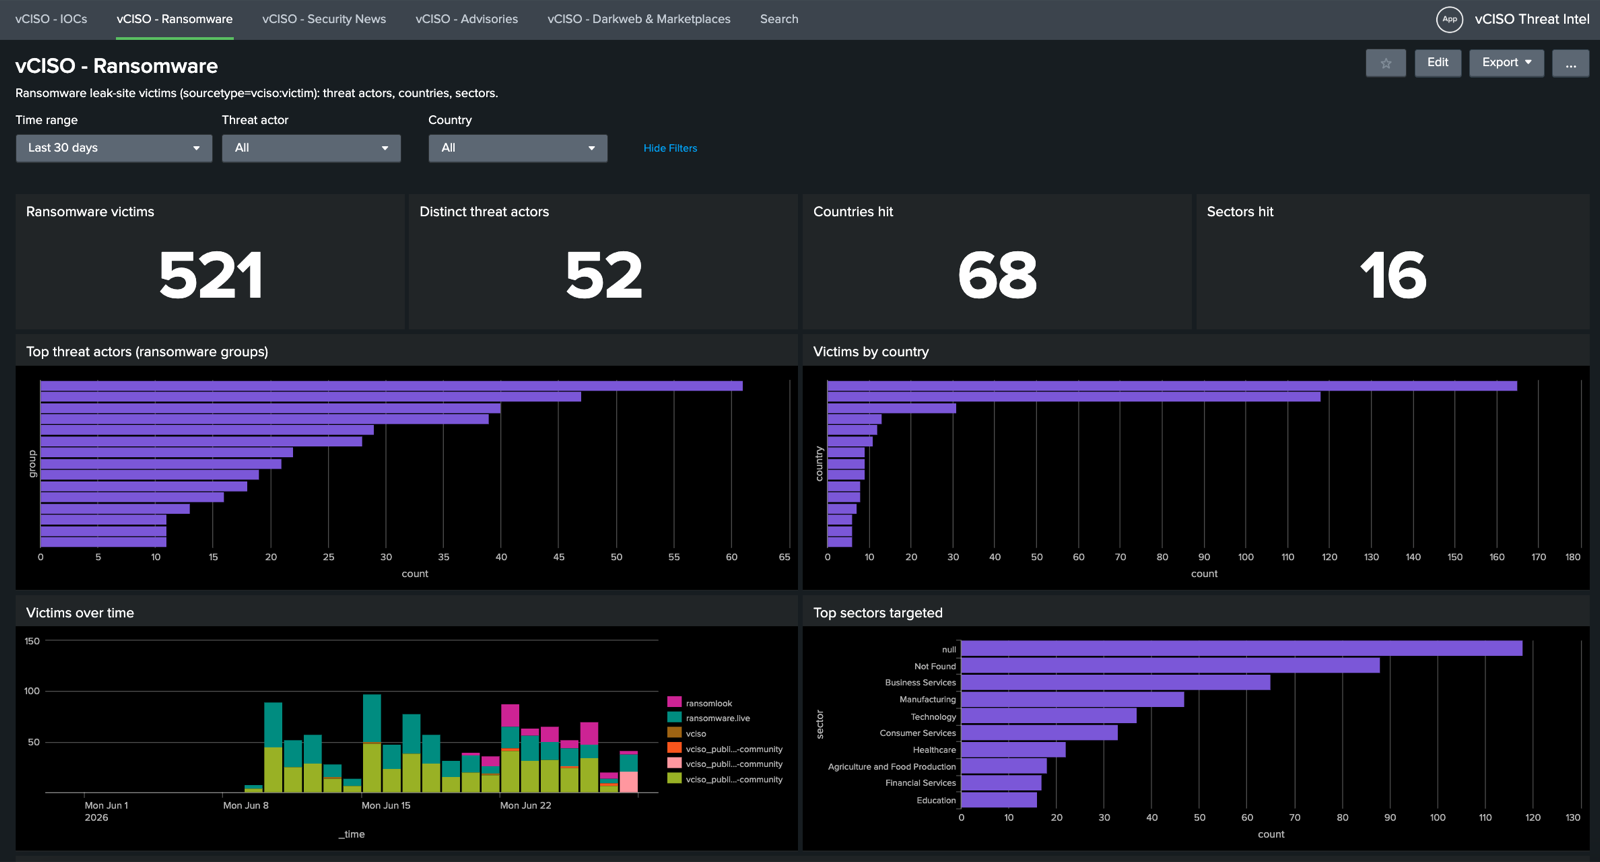Screen dimensions: 1600x862
Task: Click the Hide Filters link
Action: (670, 148)
